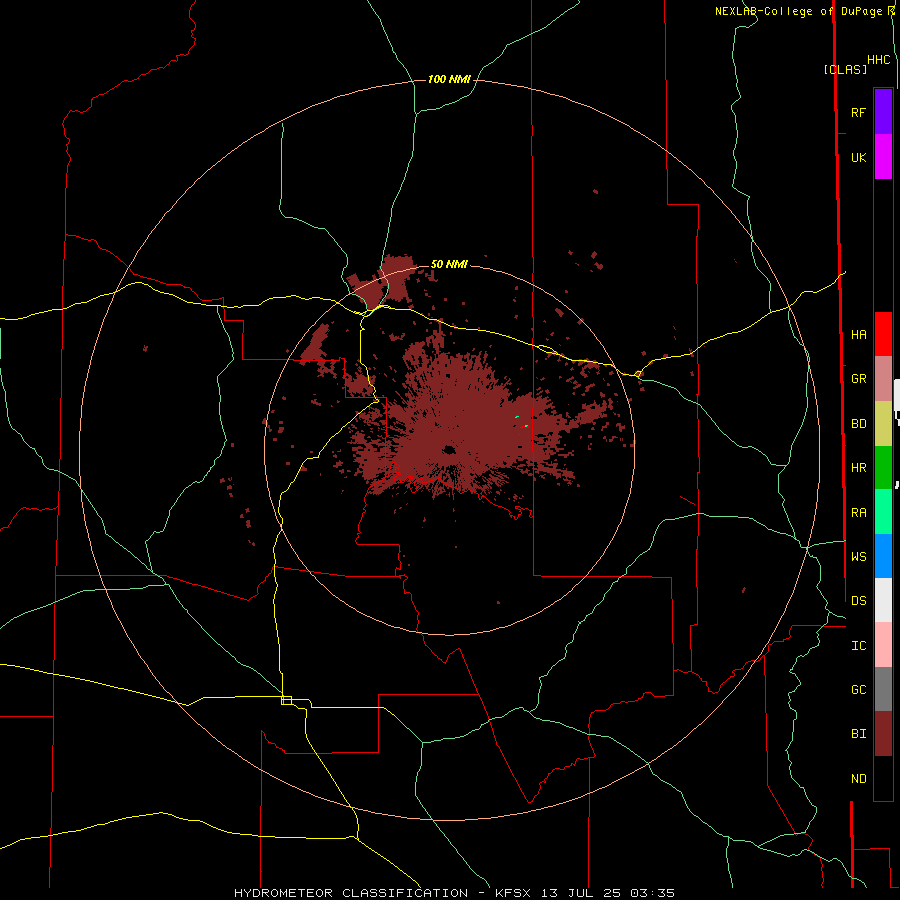
Task: Click the RA legend label
Action: click(858, 512)
